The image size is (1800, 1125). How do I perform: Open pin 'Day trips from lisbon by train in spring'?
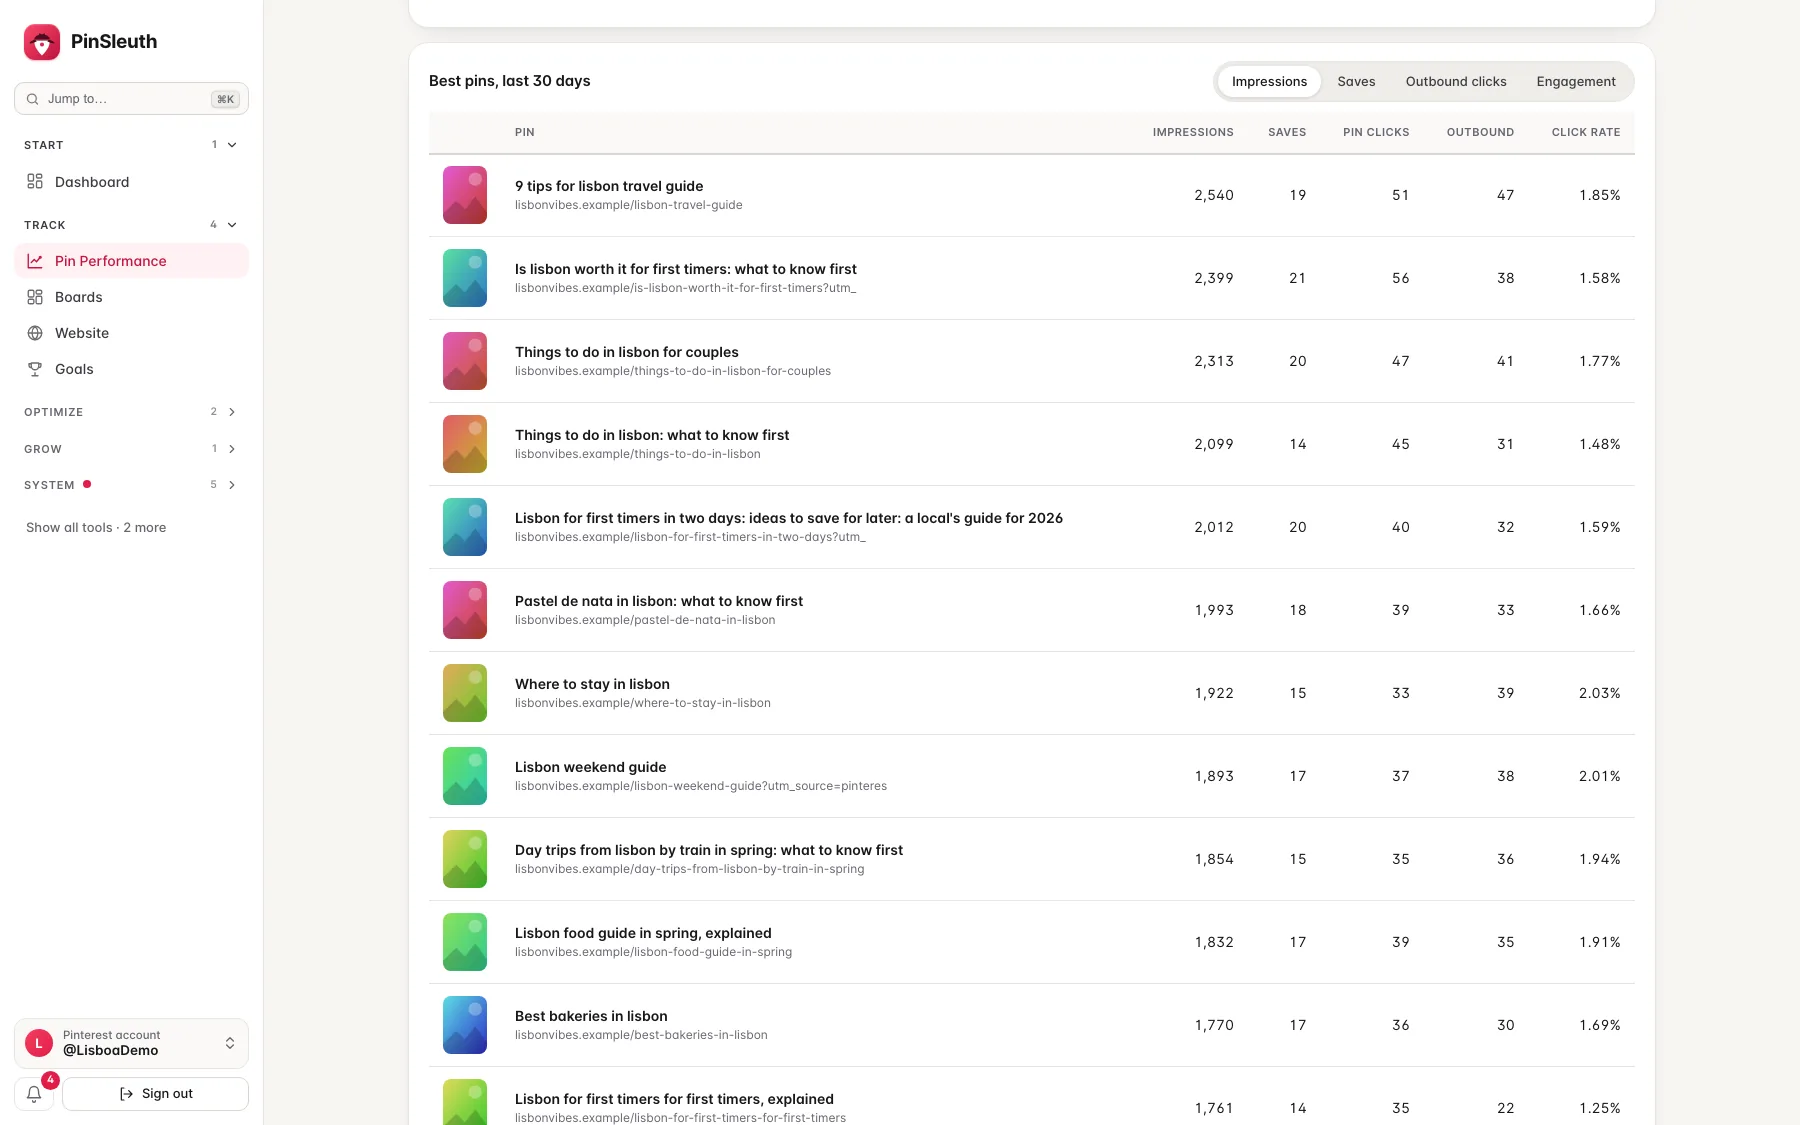[x=709, y=850]
